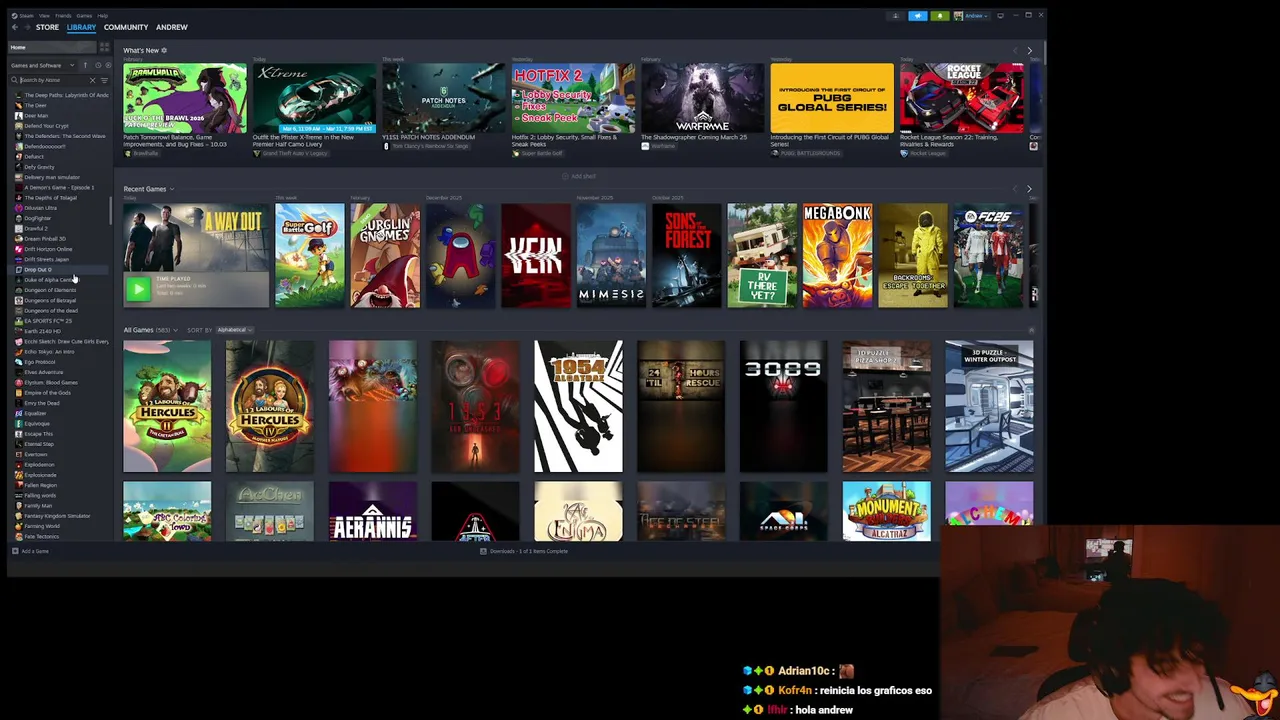1280x720 pixels.
Task: Open the blue announcements megaphone button
Action: [x=918, y=16]
